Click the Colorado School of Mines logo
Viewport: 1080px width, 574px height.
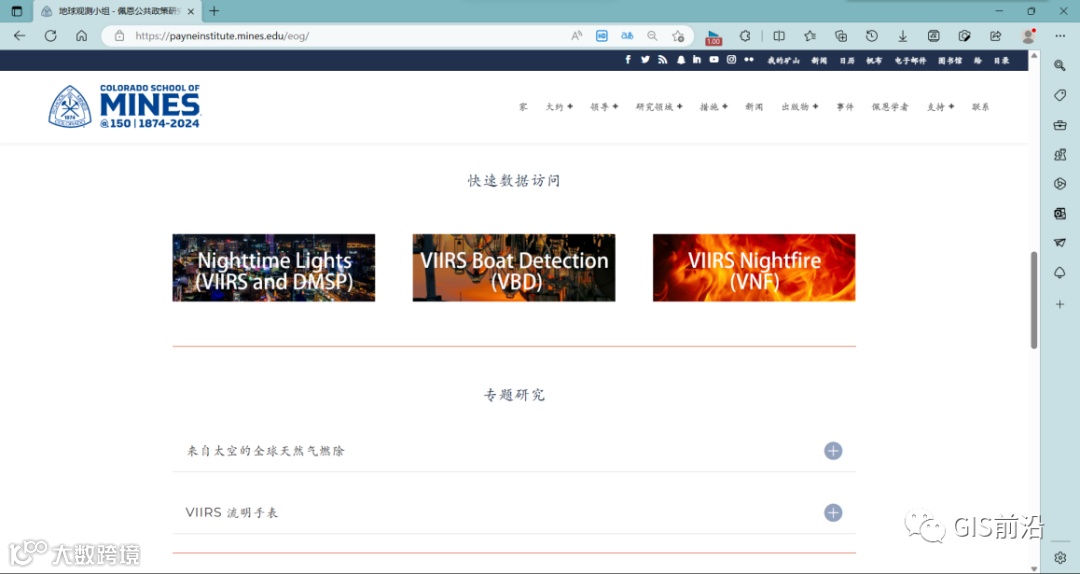[x=124, y=106]
